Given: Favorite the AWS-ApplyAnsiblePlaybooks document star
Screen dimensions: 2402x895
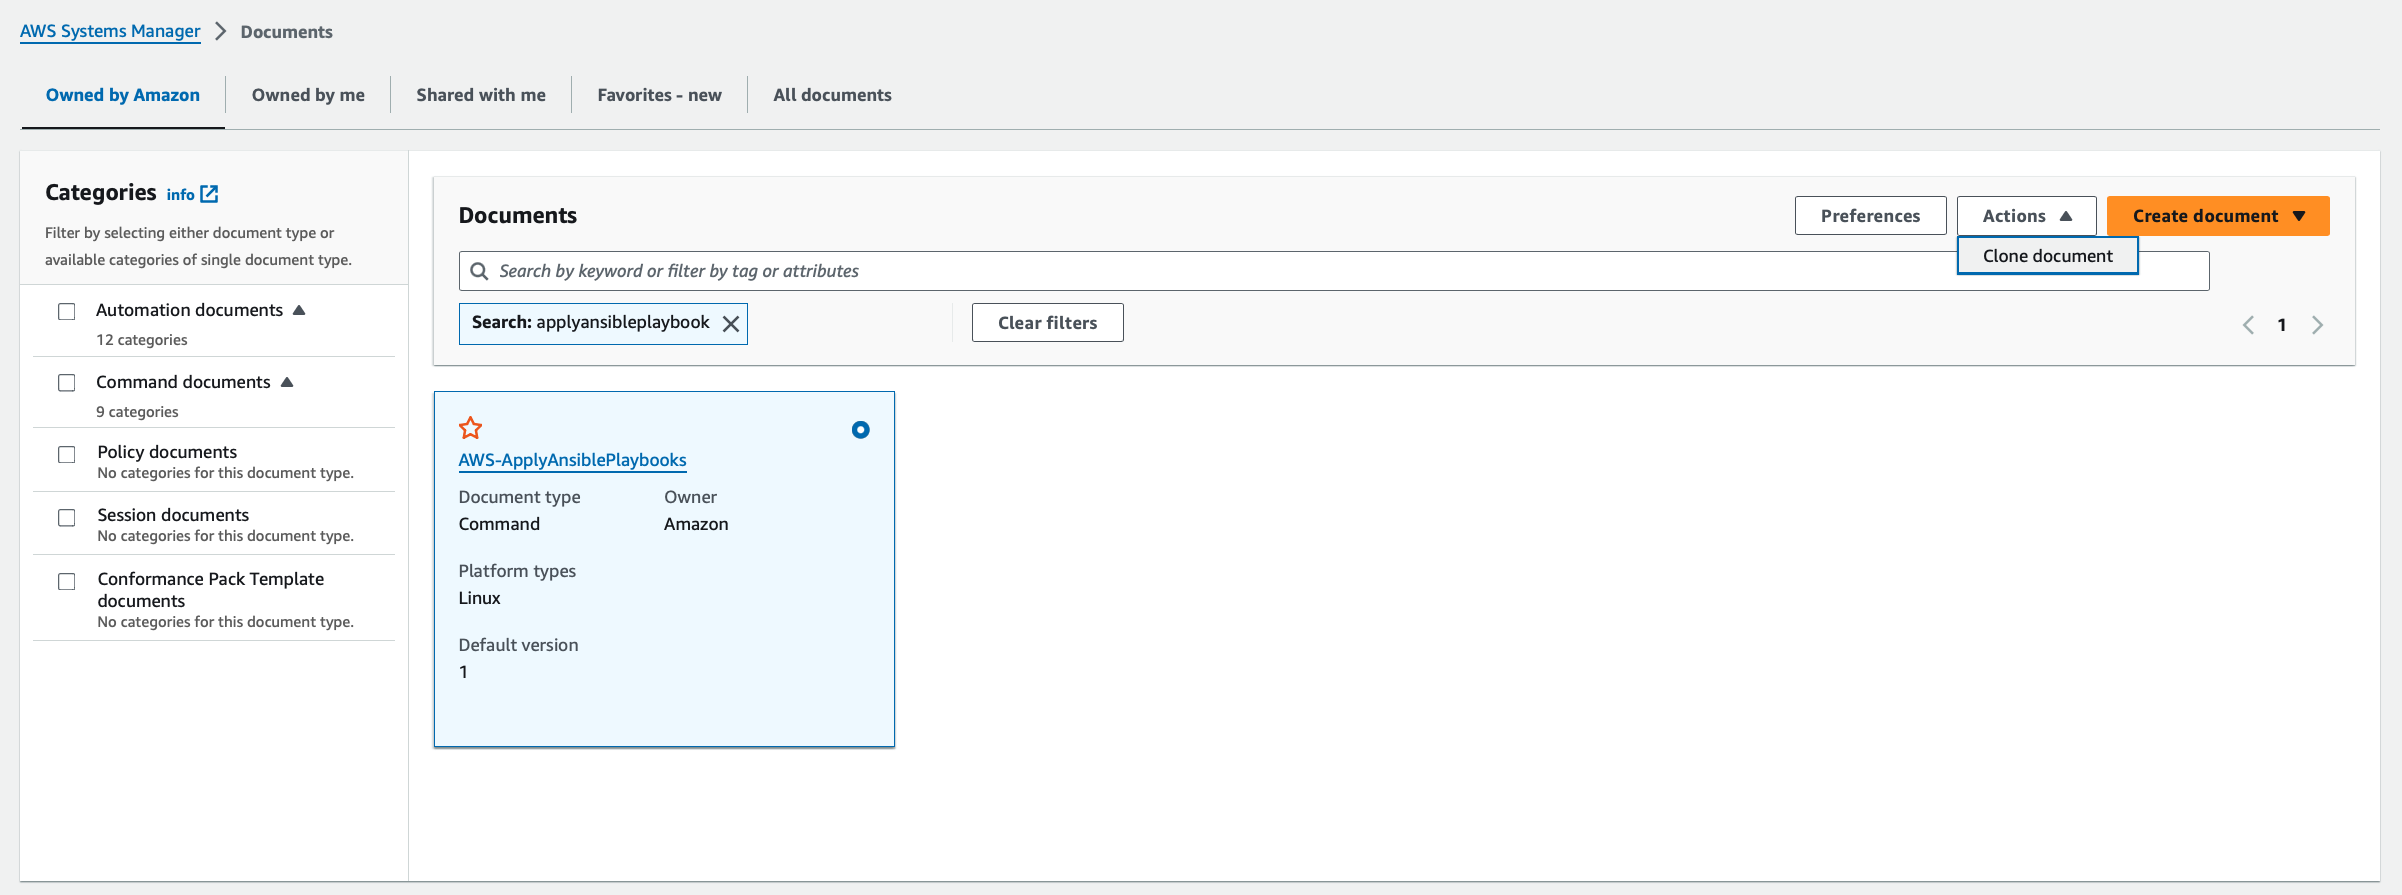Looking at the screenshot, I should [x=470, y=428].
